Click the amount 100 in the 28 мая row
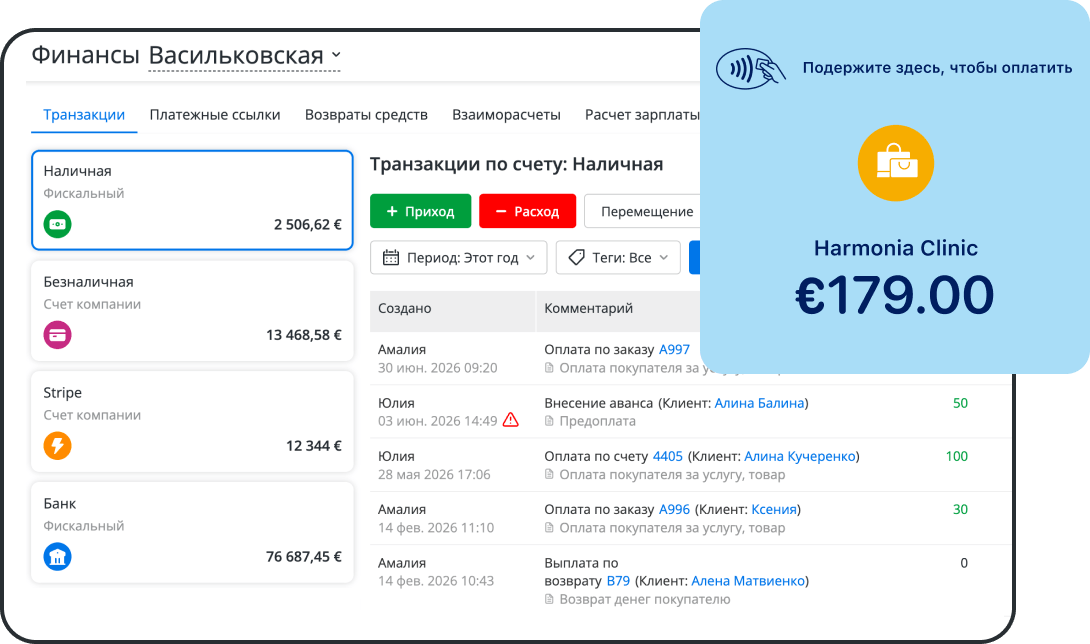The width and height of the screenshot is (1090, 644). coord(957,456)
